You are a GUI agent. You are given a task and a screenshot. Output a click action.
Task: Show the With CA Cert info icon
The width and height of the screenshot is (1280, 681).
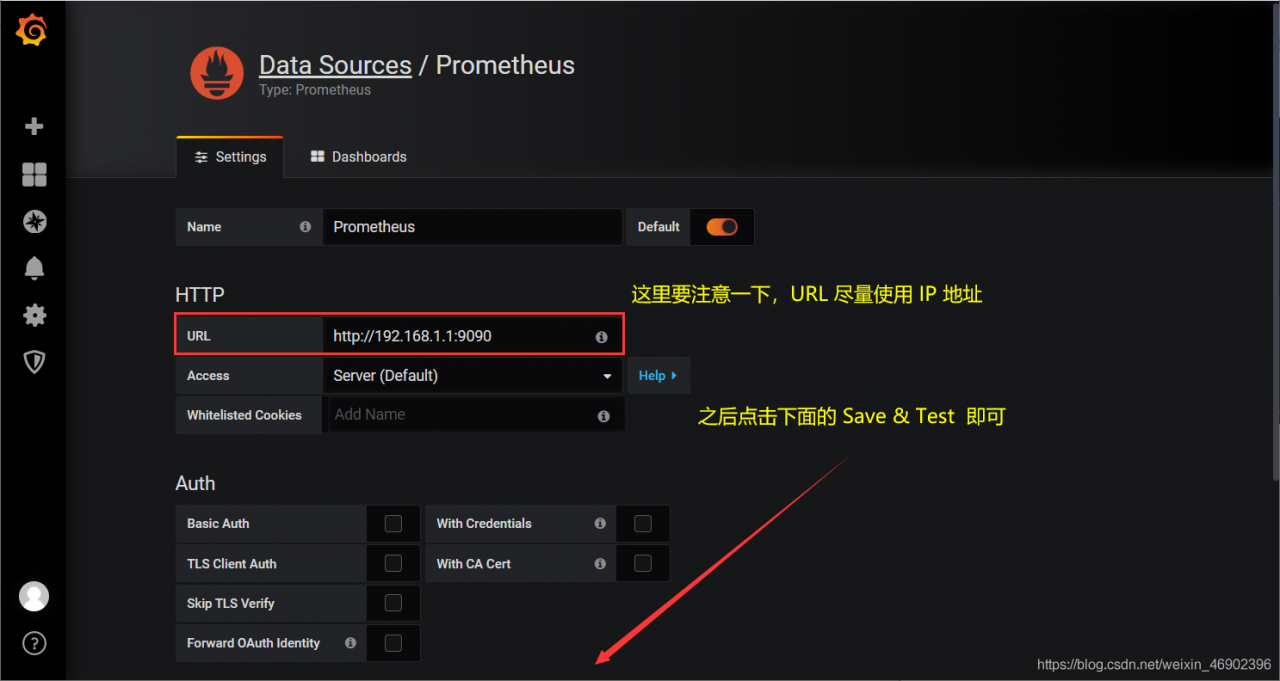tap(600, 564)
